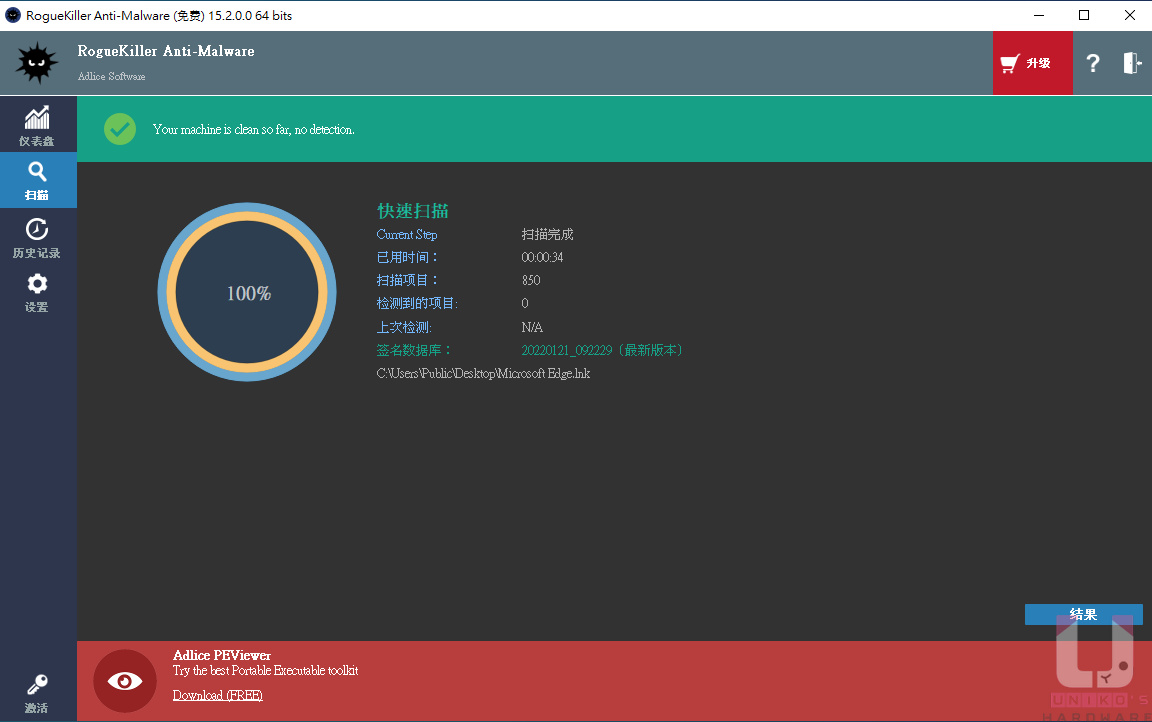Click the Results (结果) button
The height and width of the screenshot is (722, 1152).
(1083, 614)
